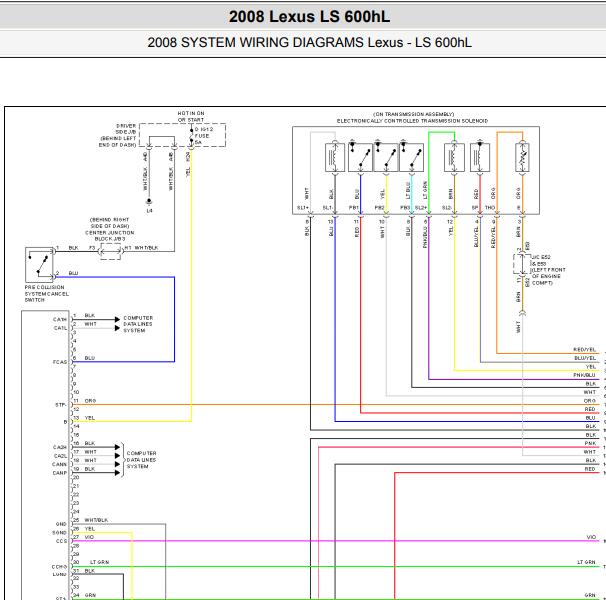Click the arrowhead on pin 16 BLK wire
This screenshot has height=600, width=606.
coord(117,447)
